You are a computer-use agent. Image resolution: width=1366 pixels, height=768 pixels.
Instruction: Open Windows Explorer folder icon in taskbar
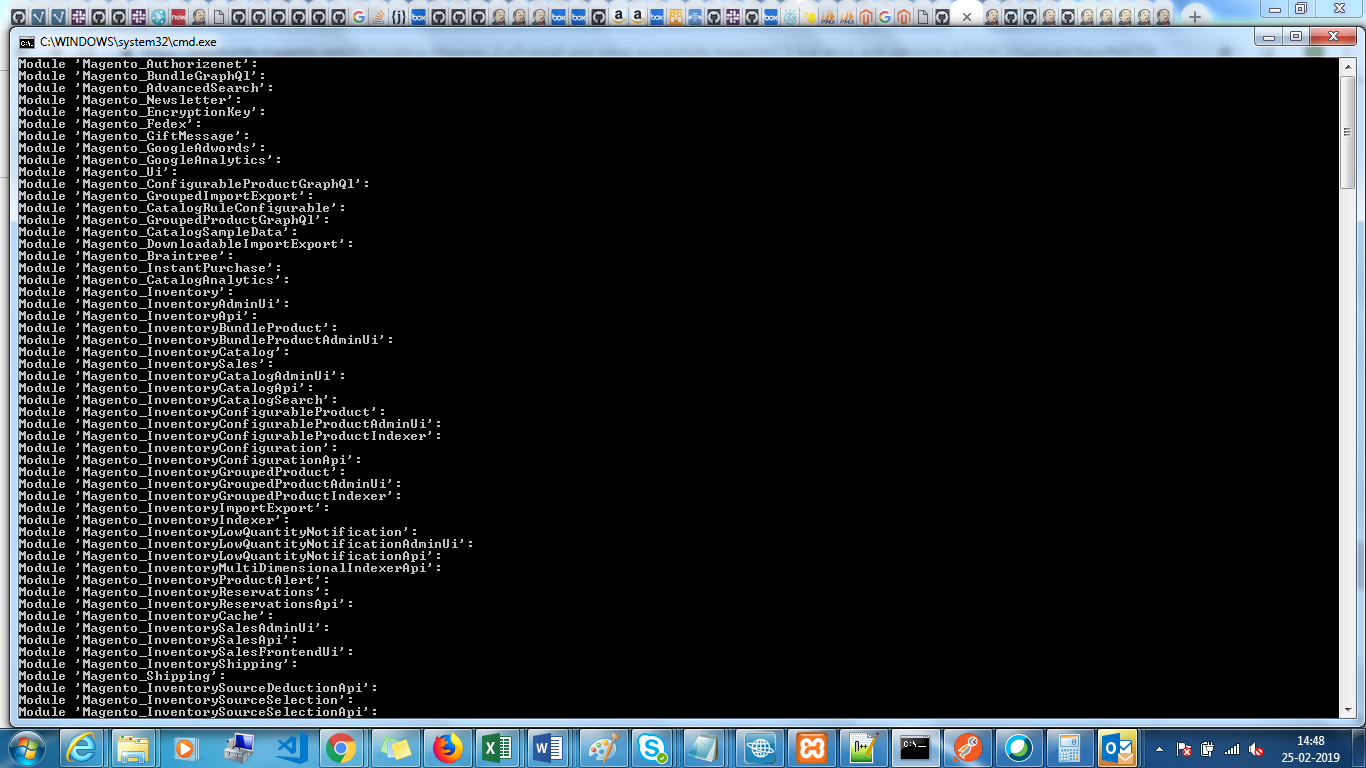pyautogui.click(x=133, y=747)
